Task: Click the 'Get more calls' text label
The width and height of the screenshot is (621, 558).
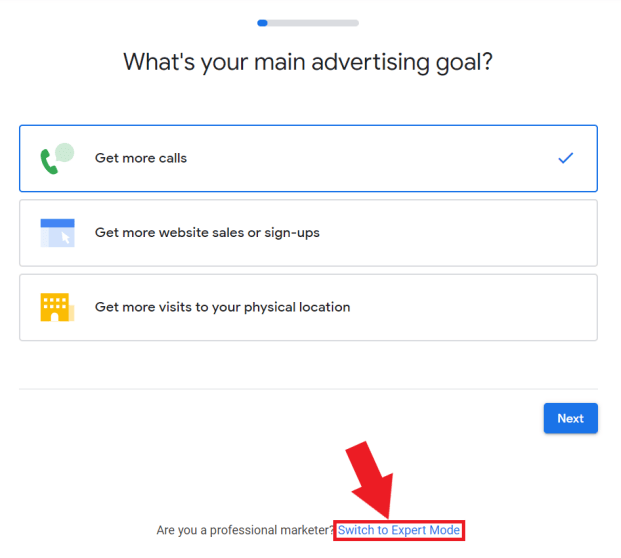Action: coord(141,158)
